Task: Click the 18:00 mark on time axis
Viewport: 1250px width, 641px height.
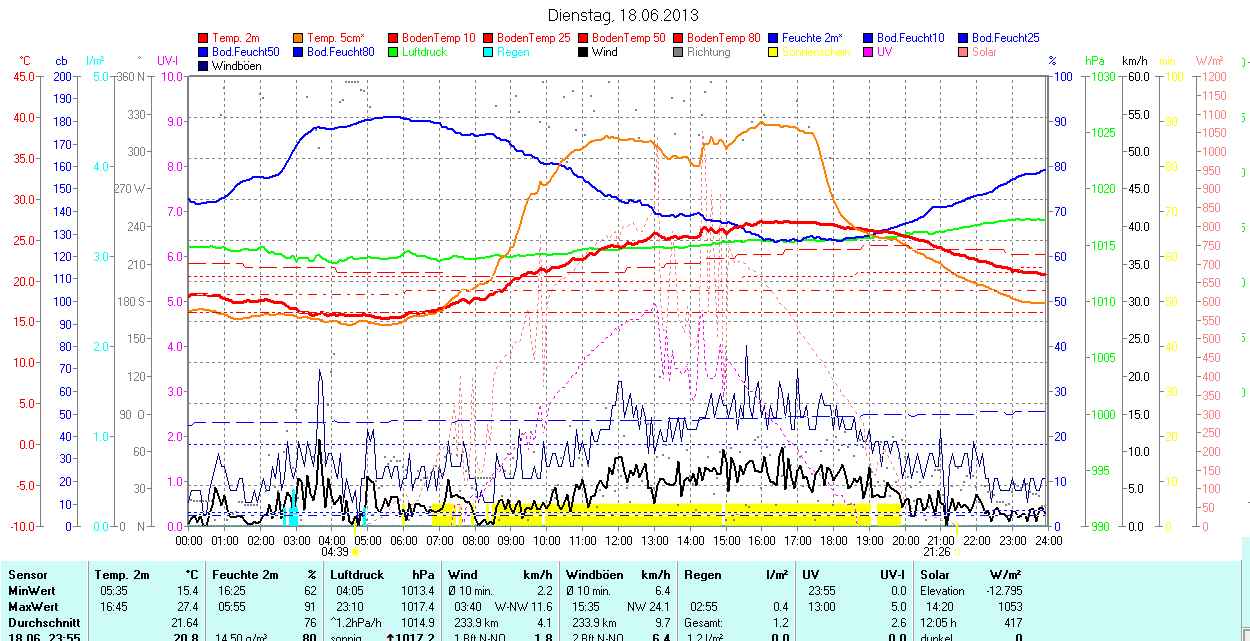Action: (x=833, y=540)
